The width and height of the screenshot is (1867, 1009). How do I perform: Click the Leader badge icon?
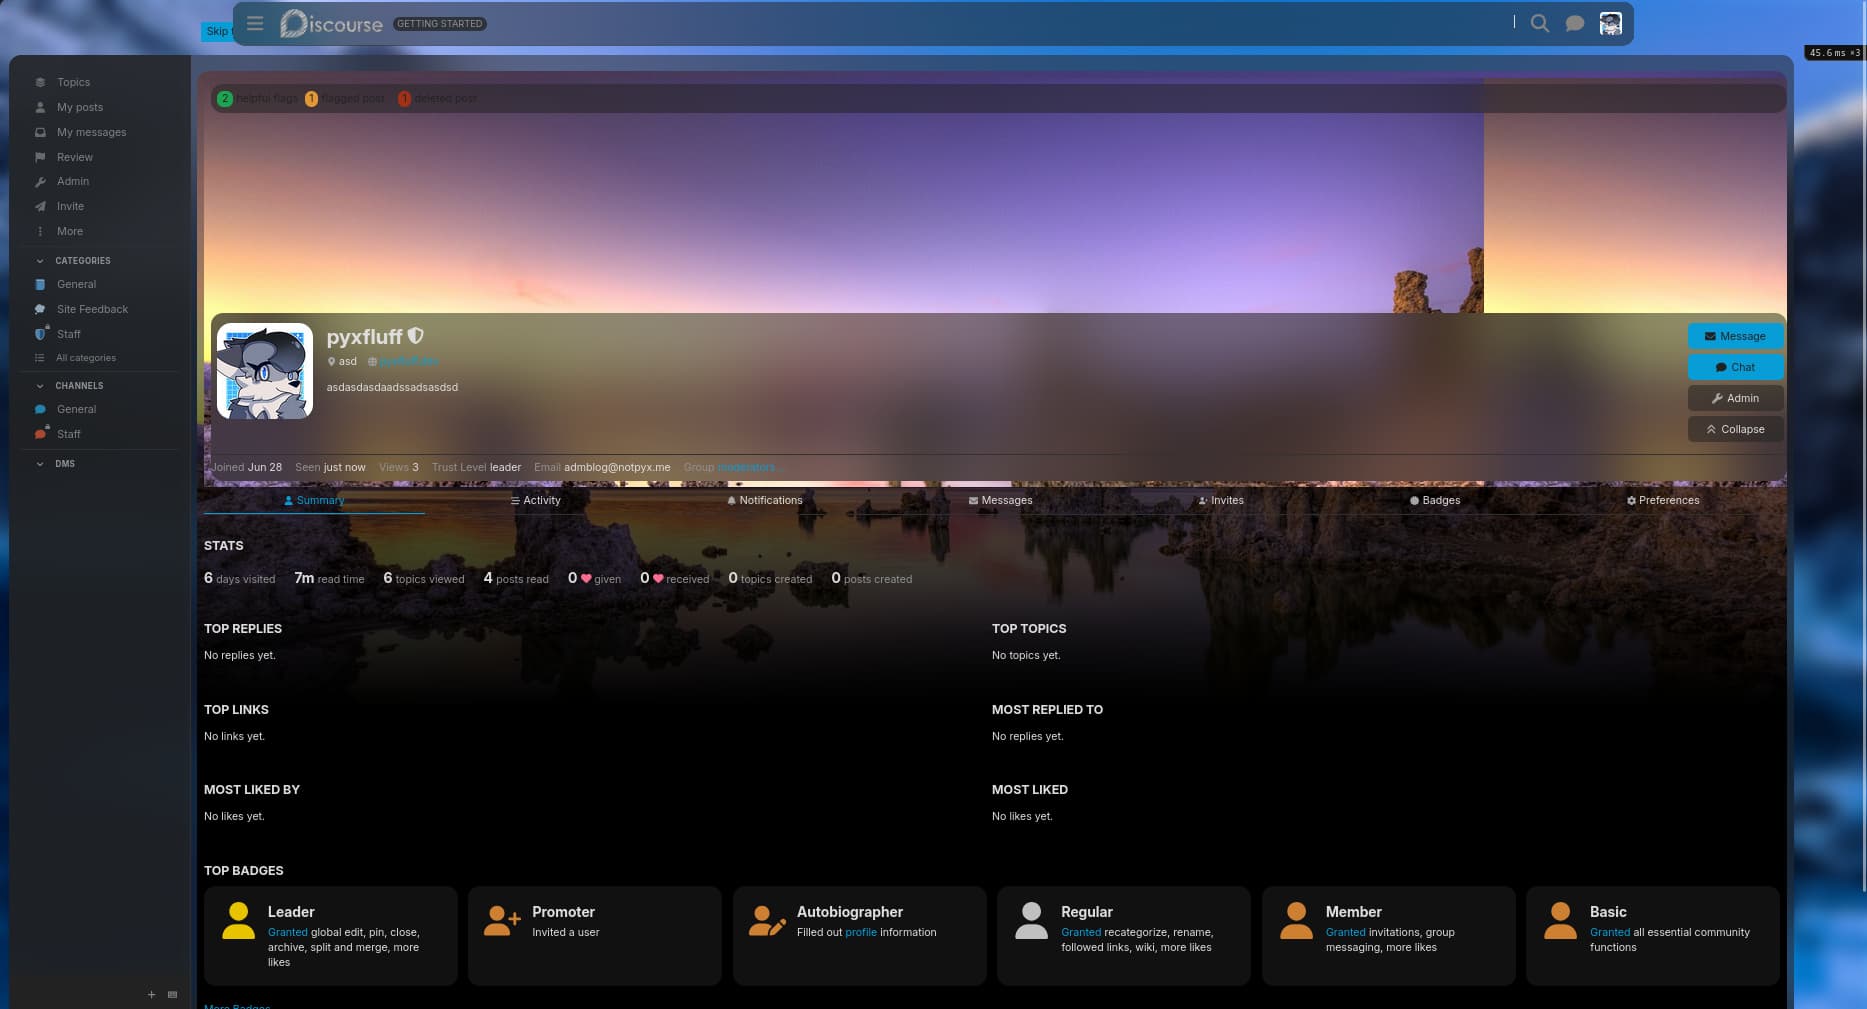pyautogui.click(x=238, y=921)
